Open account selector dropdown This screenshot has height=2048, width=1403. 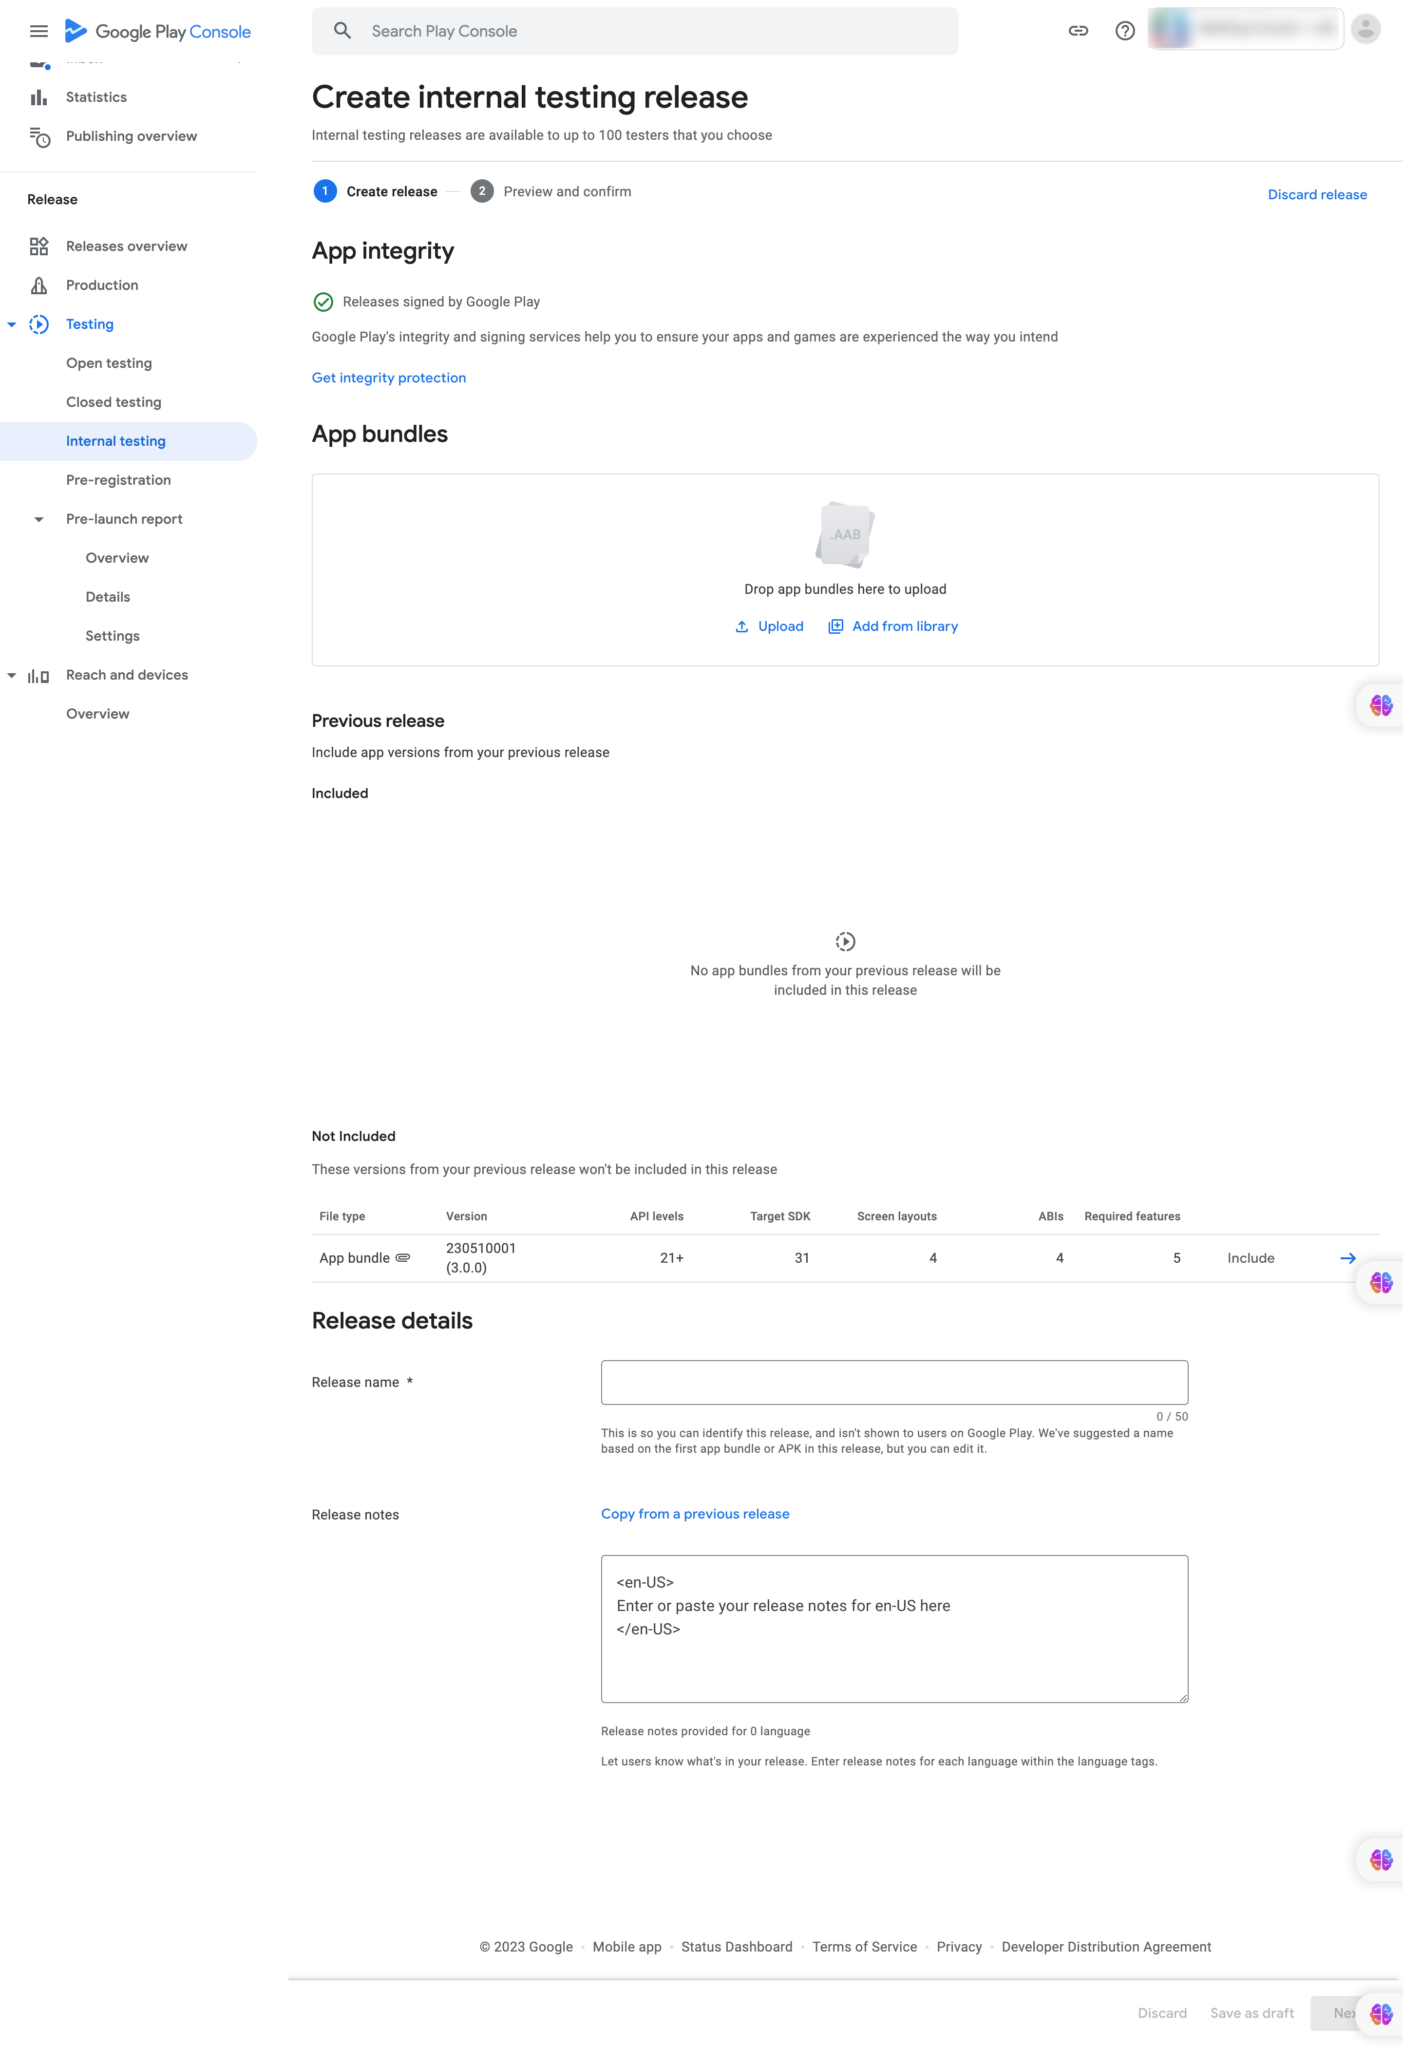point(1245,29)
